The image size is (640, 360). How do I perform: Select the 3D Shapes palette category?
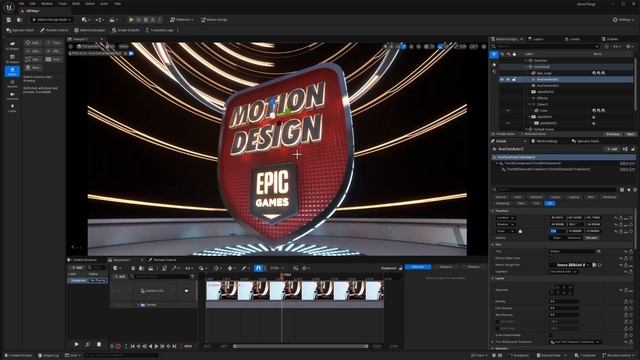pyautogui.click(x=12, y=59)
